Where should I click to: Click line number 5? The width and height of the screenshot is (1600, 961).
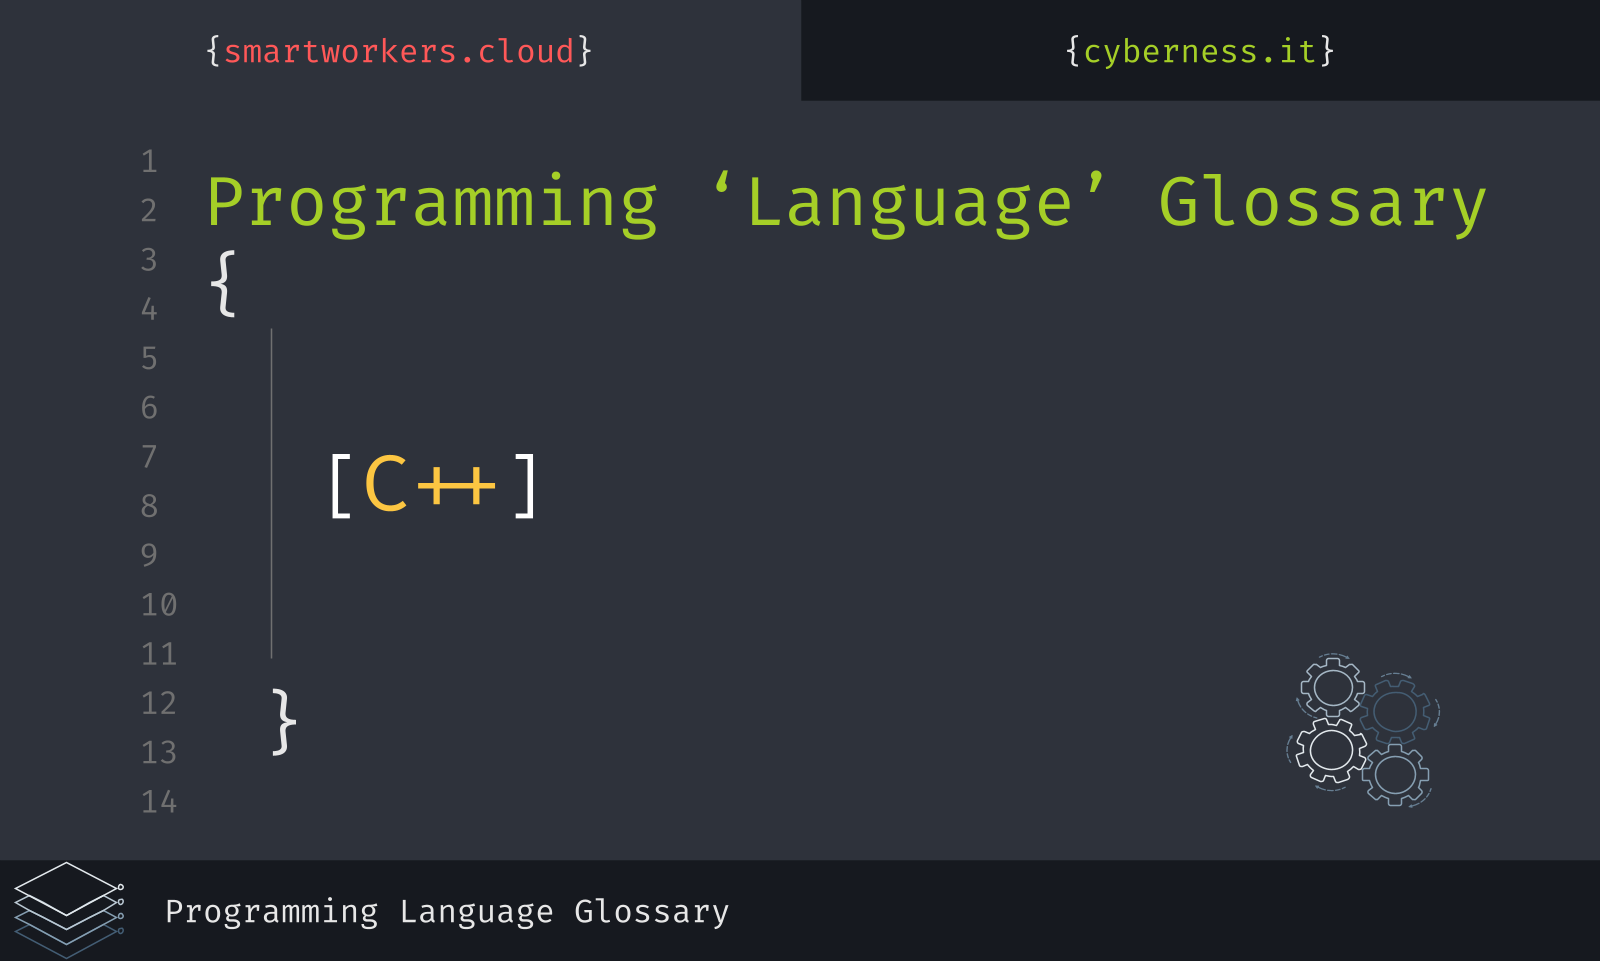pyautogui.click(x=149, y=358)
